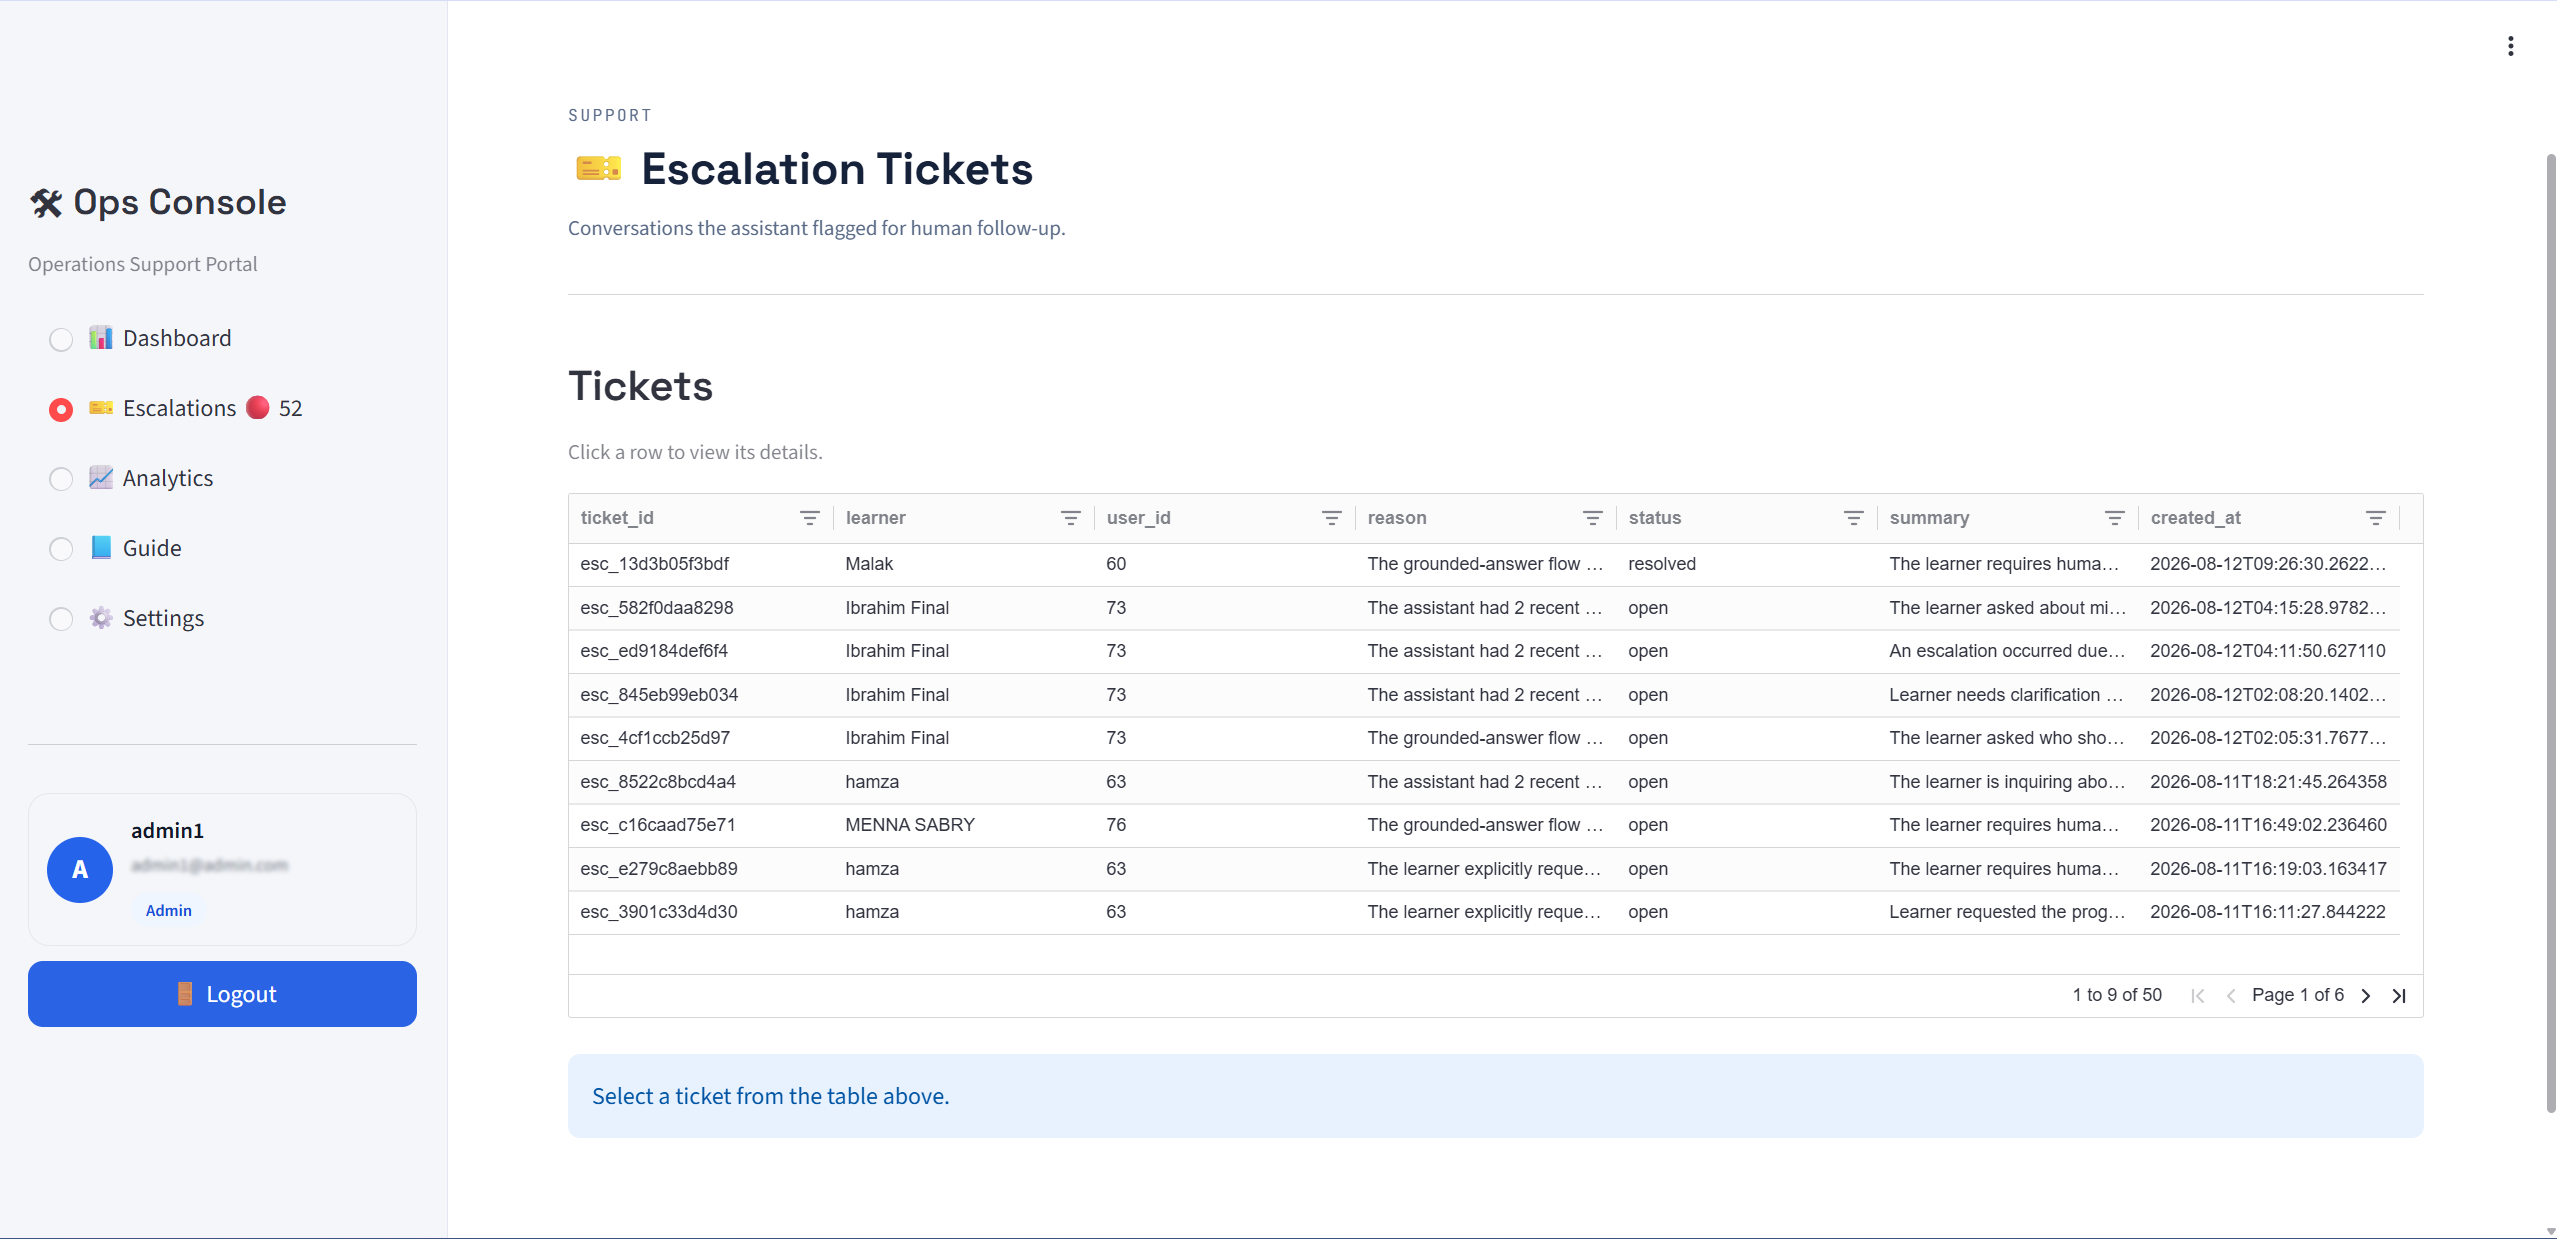Open the three-dot options menu
The height and width of the screenshot is (1239, 2557).
point(2510,46)
